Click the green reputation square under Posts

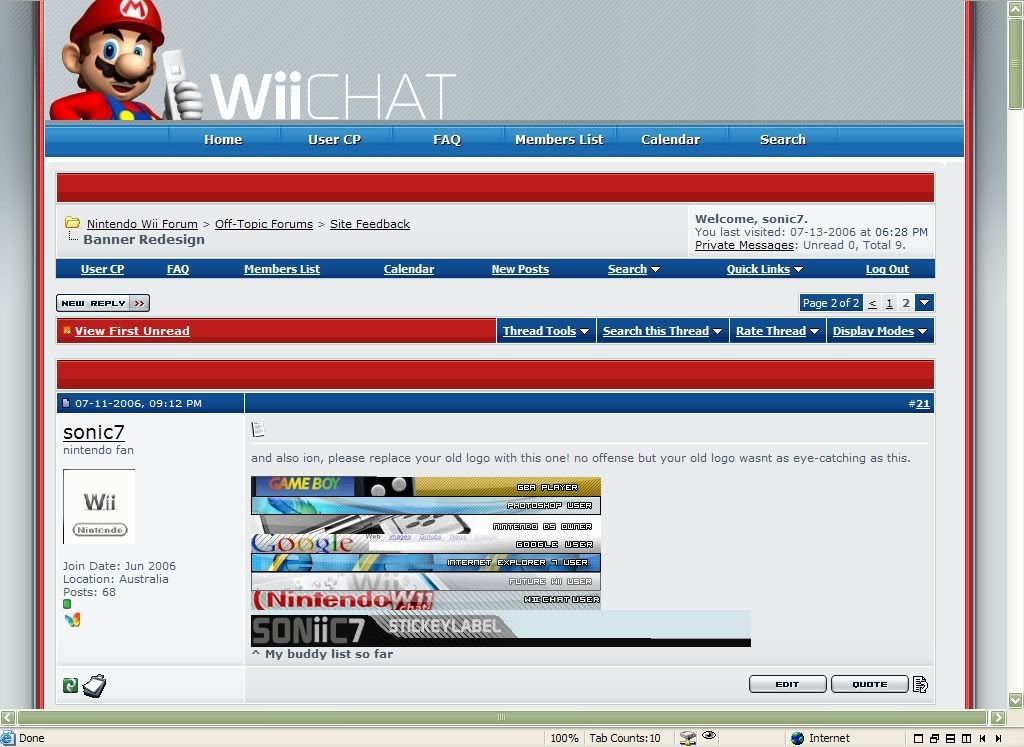(x=67, y=604)
